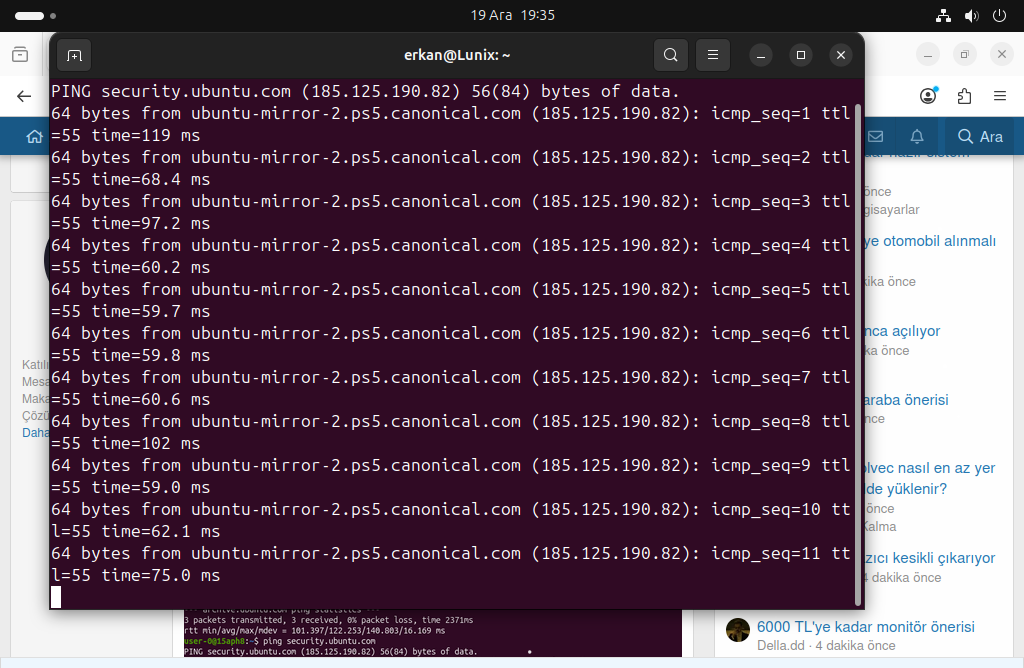Click the time=102 ms value
This screenshot has width=1024, height=668.
pyautogui.click(x=146, y=443)
